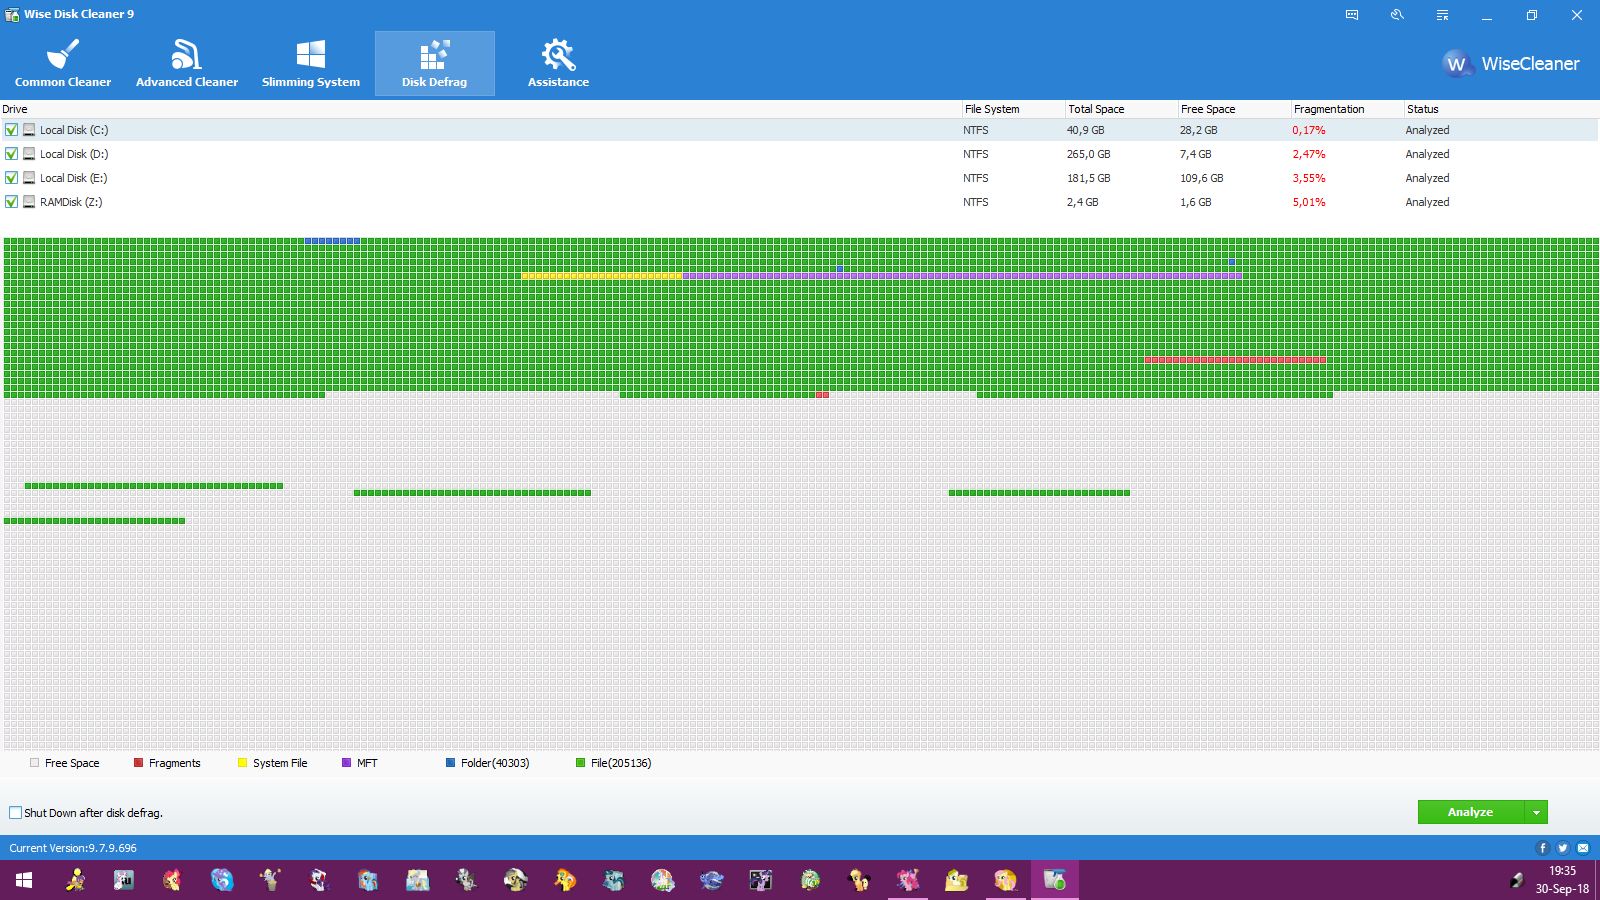Click the drive icon for Local Disk (C:)

[29, 130]
